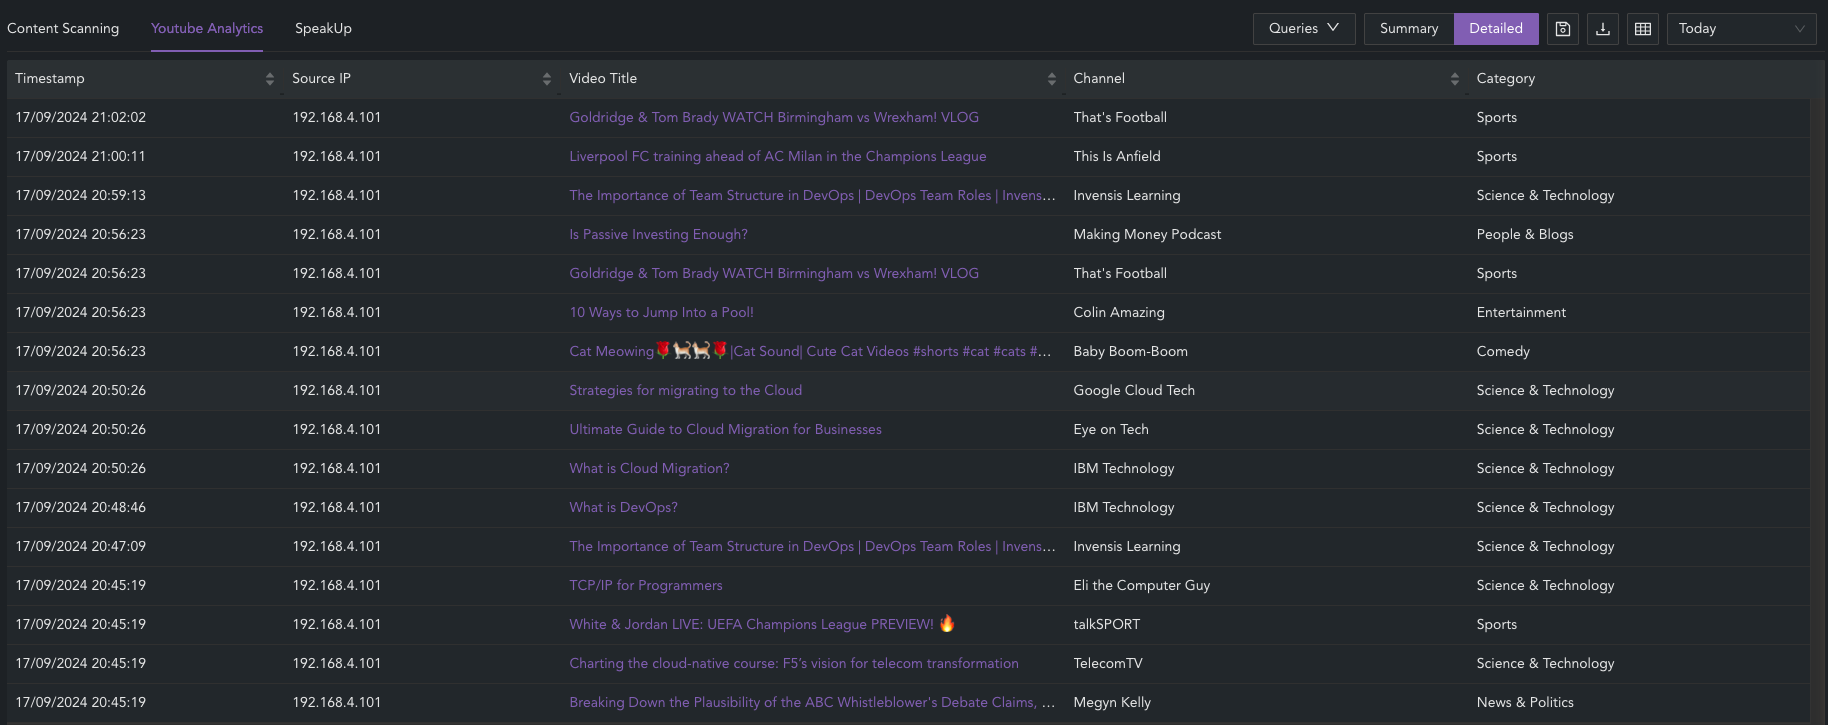Screen dimensions: 1828x725
Task: Open Goldridge & Tom Brady video at 21:02:02
Action: tap(774, 117)
